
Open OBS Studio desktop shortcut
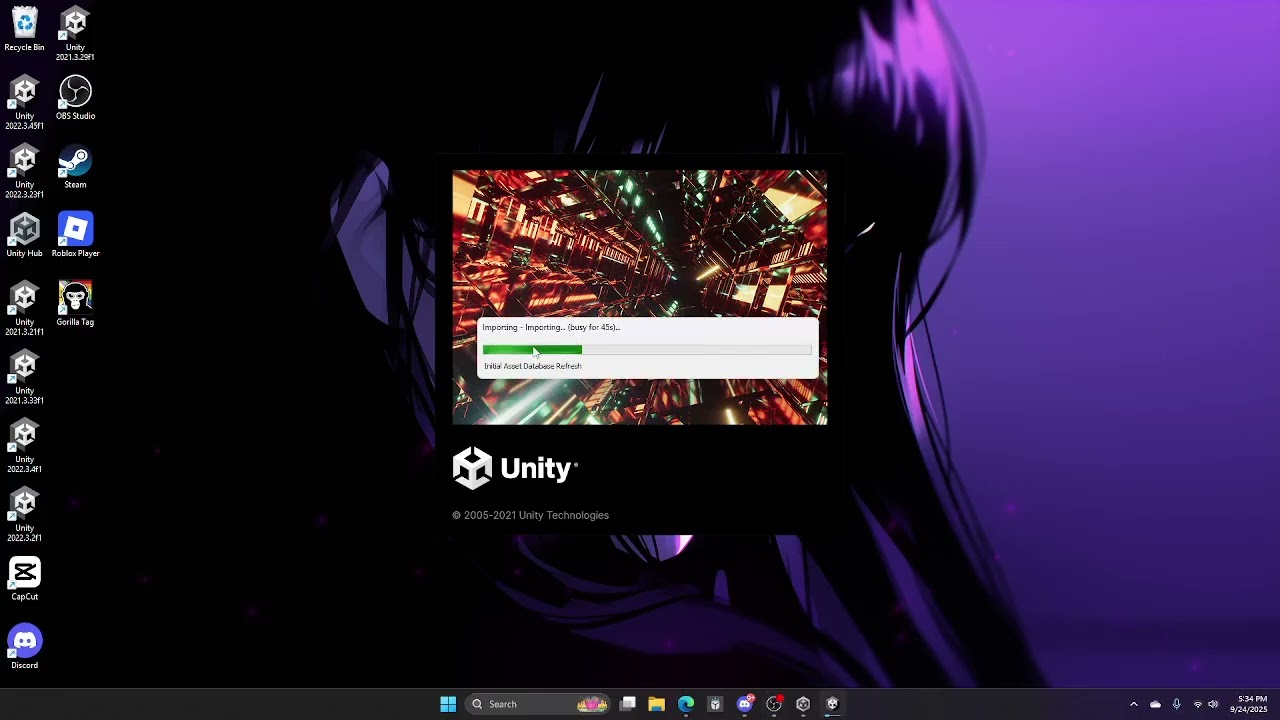click(x=75, y=98)
